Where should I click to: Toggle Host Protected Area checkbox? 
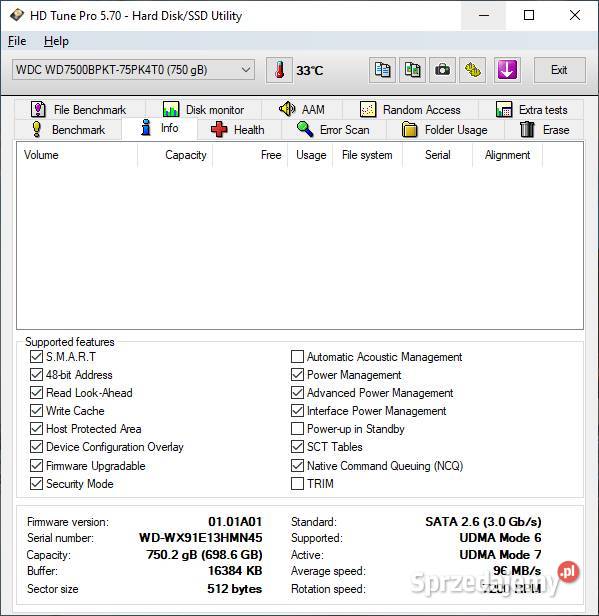click(x=36, y=429)
